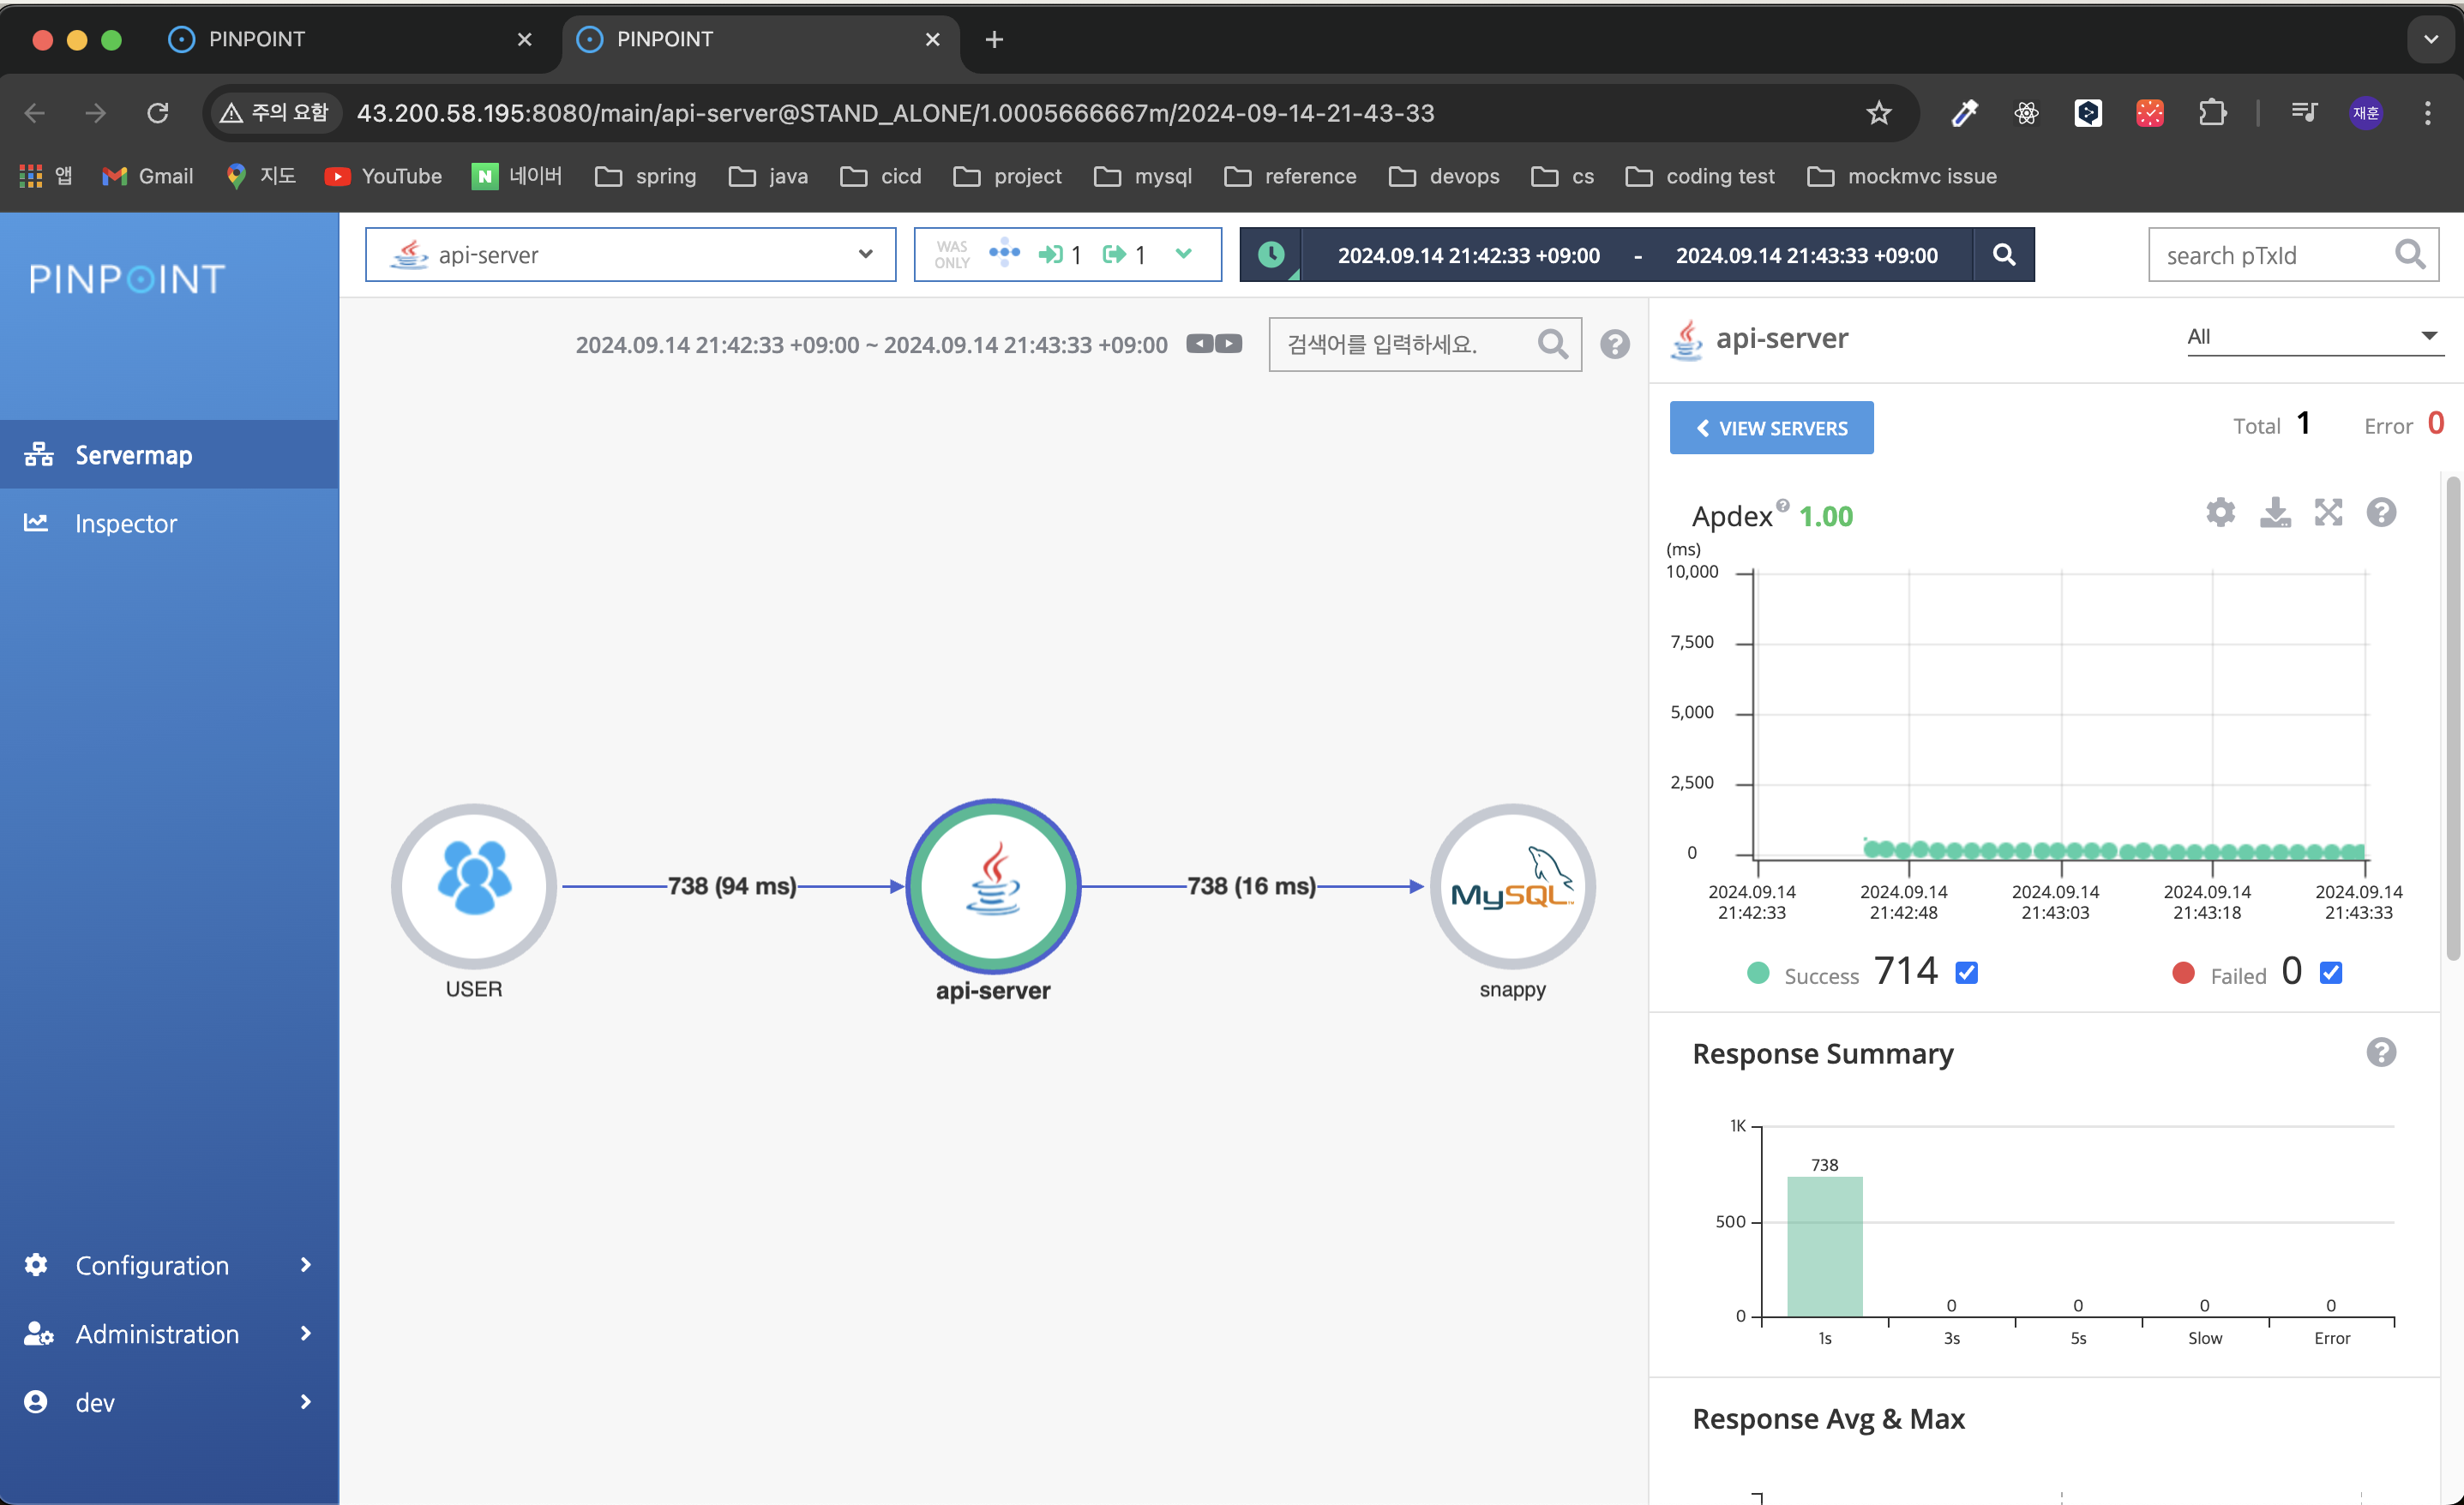This screenshot has height=1505, width=2464.
Task: Expand scatter chart to full screen
Action: 2328,513
